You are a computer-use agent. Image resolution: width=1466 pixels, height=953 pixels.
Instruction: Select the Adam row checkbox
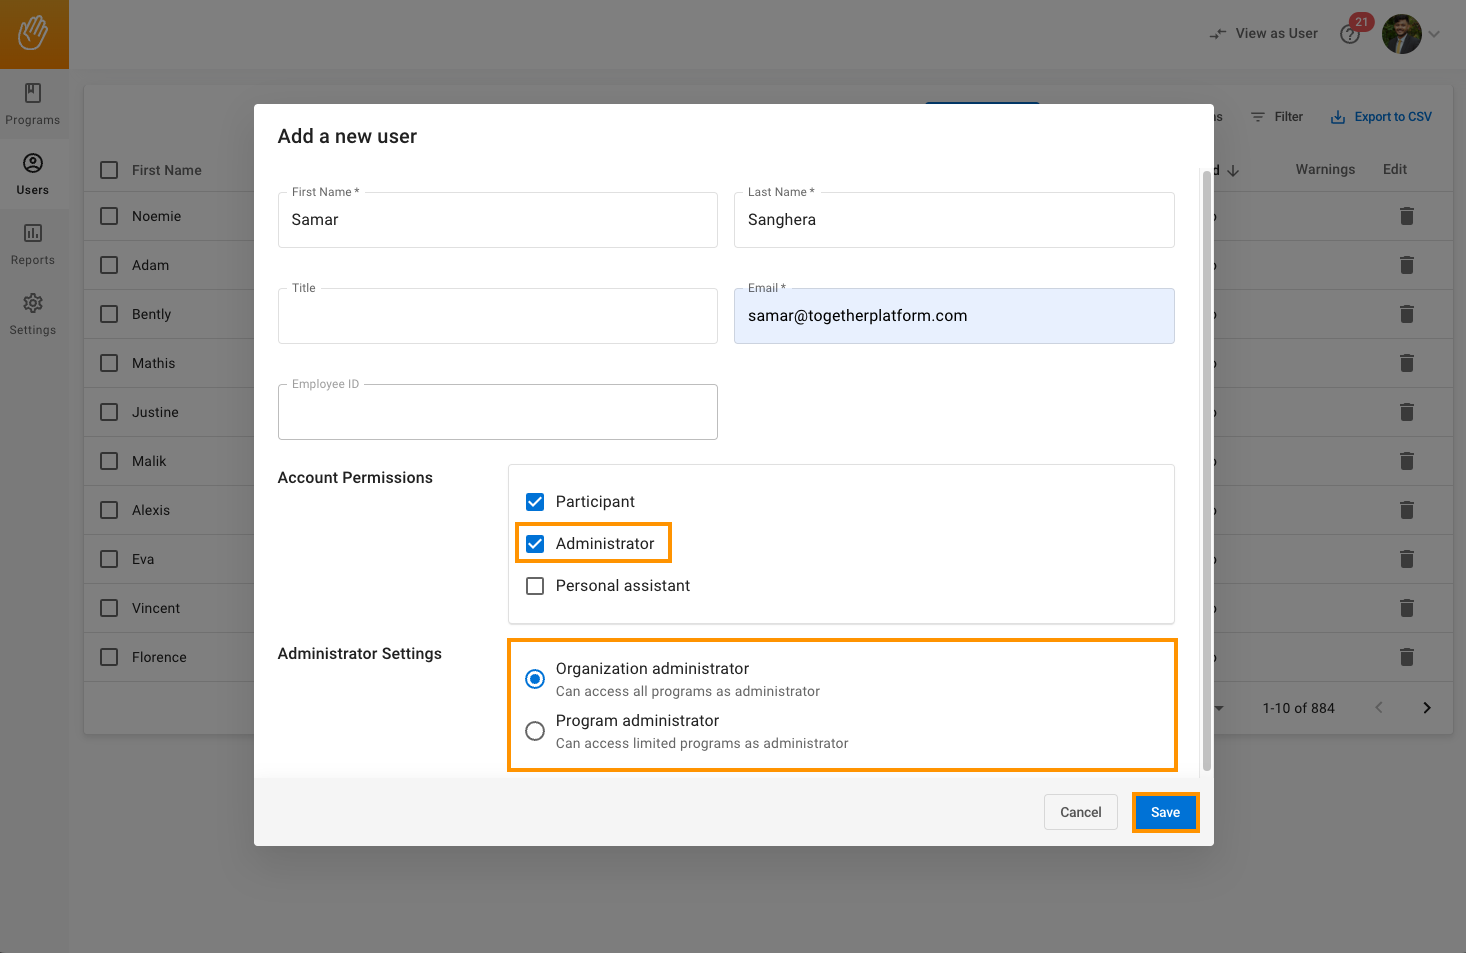(109, 265)
